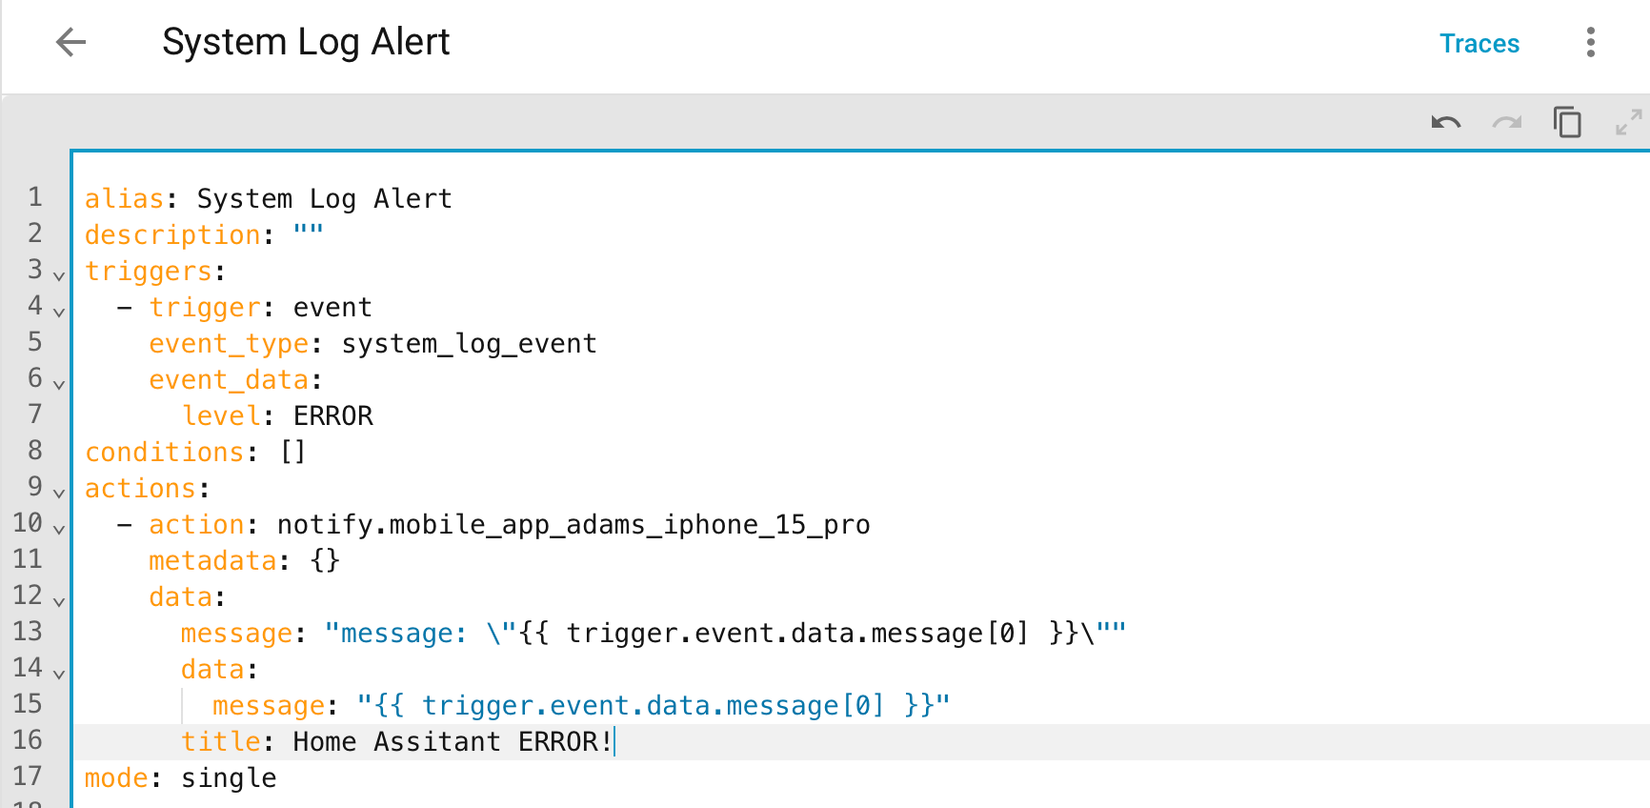Screen dimensions: 1650x808
Task: Navigate back using the back arrow
Action: tap(70, 42)
